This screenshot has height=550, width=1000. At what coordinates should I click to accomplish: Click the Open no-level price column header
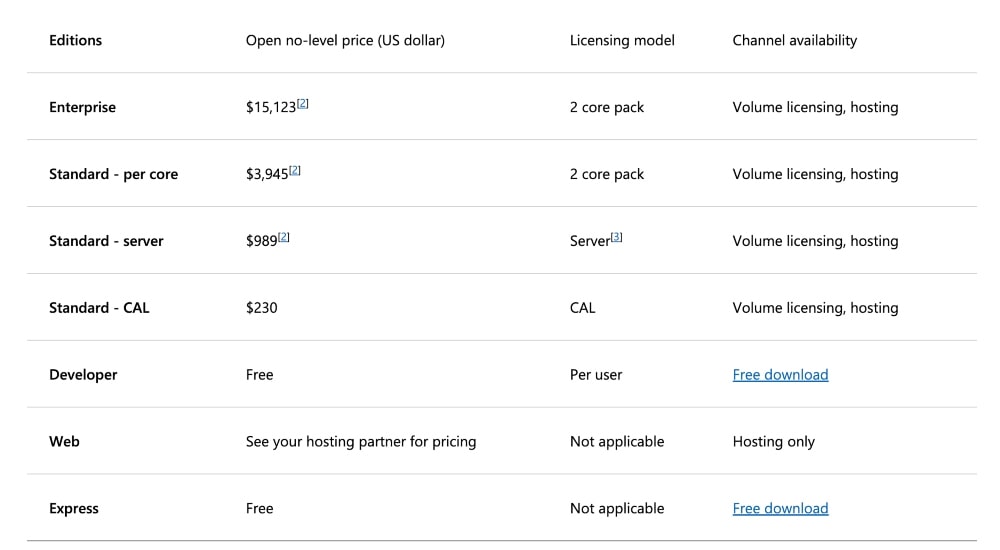coord(345,41)
